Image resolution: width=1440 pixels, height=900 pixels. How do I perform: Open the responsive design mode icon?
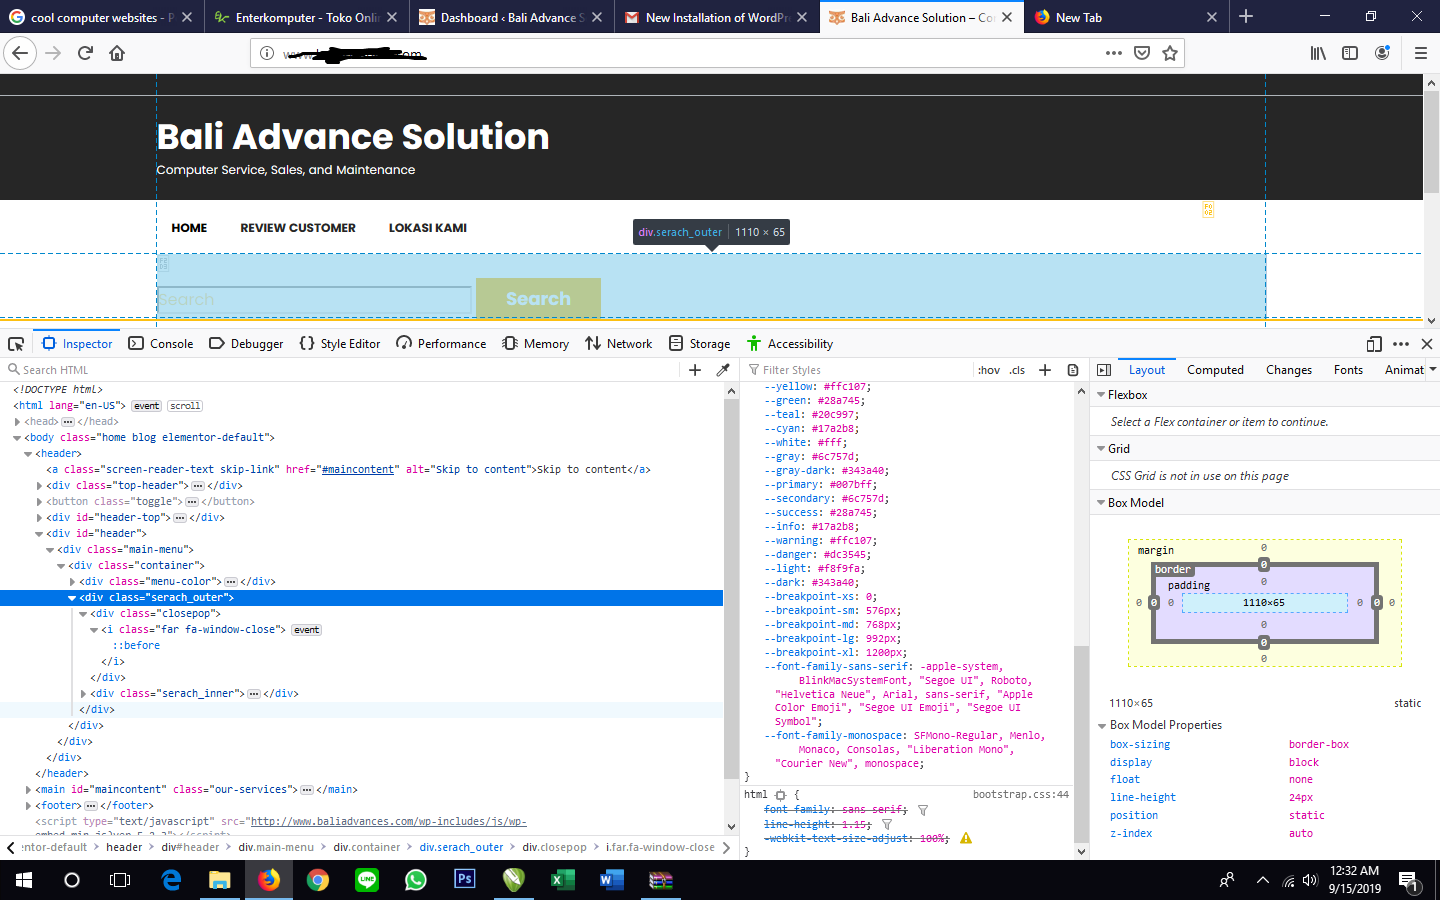[1374, 344]
